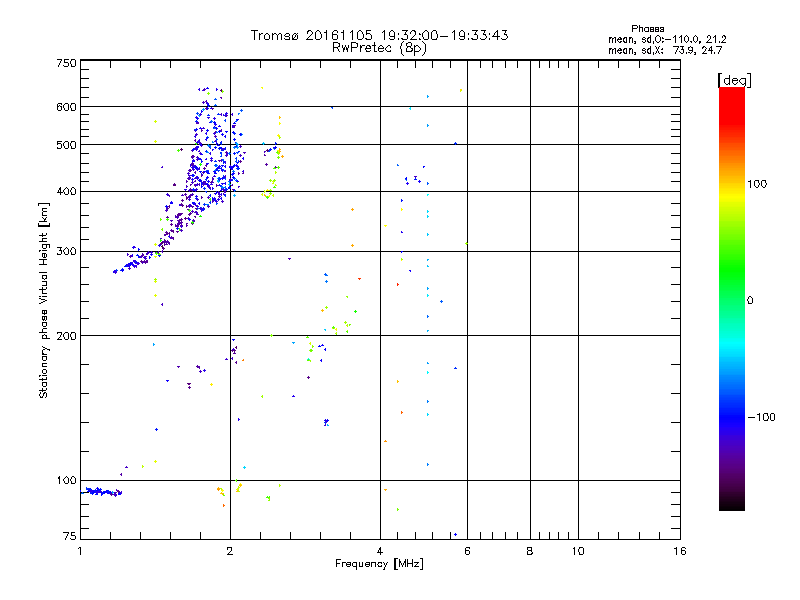Select the "200" height tick label

tap(66, 336)
